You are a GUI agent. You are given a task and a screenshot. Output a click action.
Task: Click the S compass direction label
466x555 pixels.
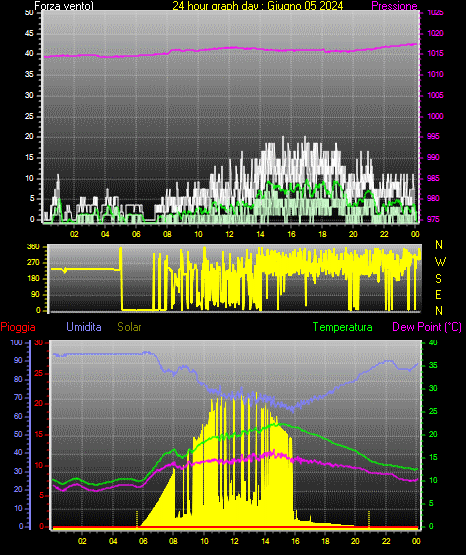[x=438, y=279]
